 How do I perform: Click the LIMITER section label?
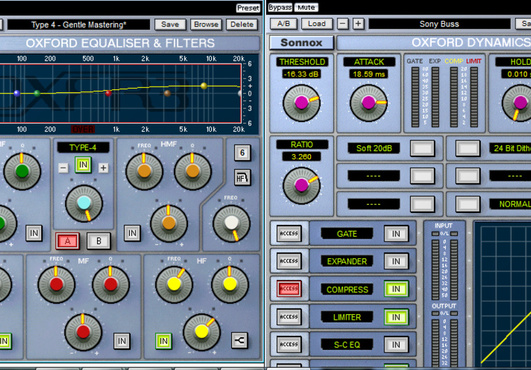[x=347, y=317]
